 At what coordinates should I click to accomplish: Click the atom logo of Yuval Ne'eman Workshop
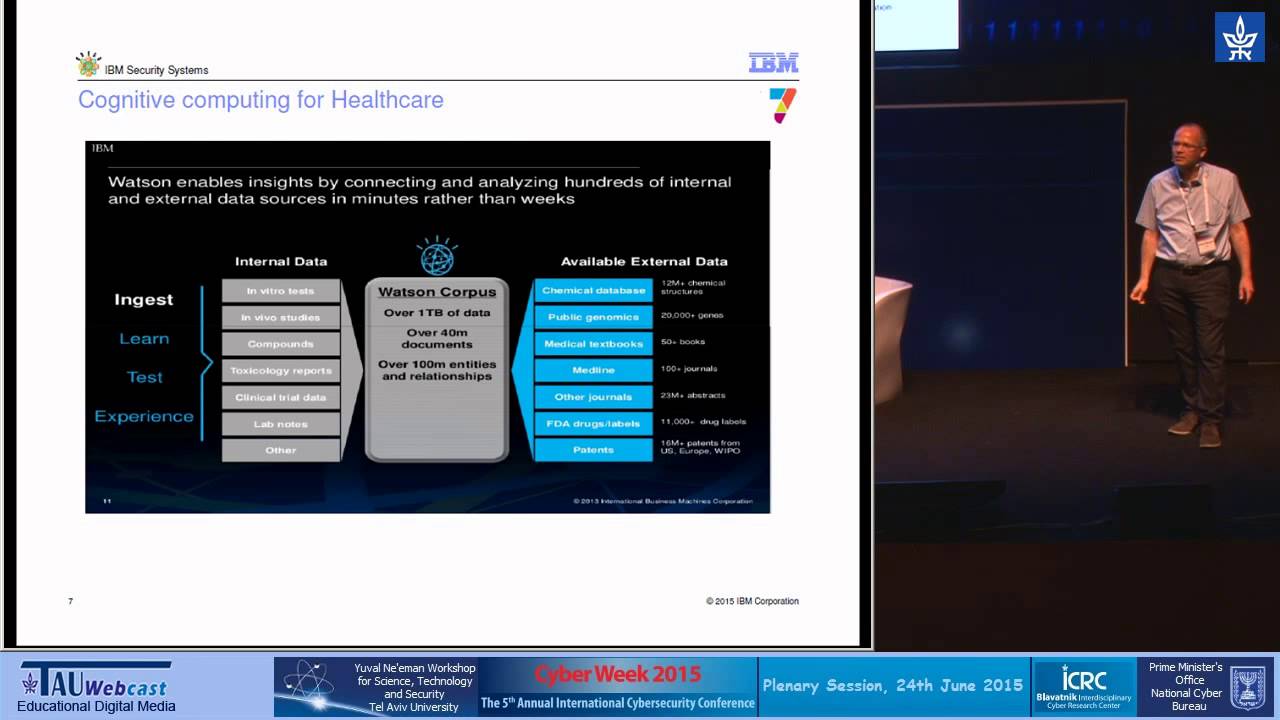click(310, 686)
